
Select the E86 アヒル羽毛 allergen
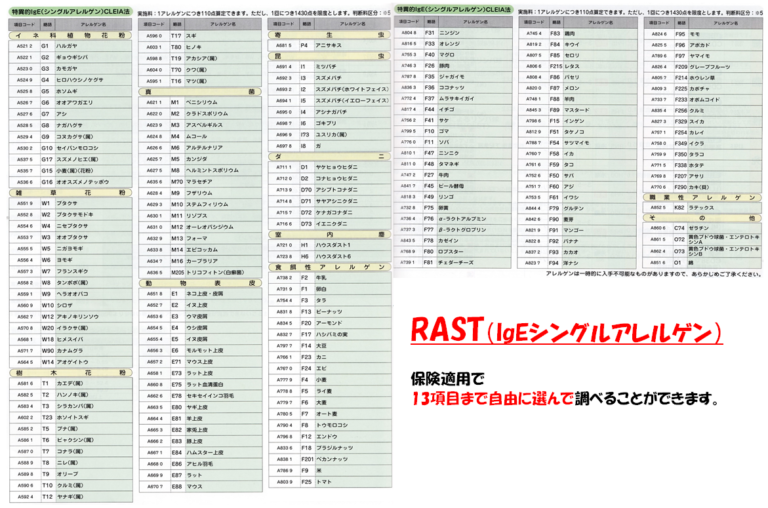pos(201,464)
